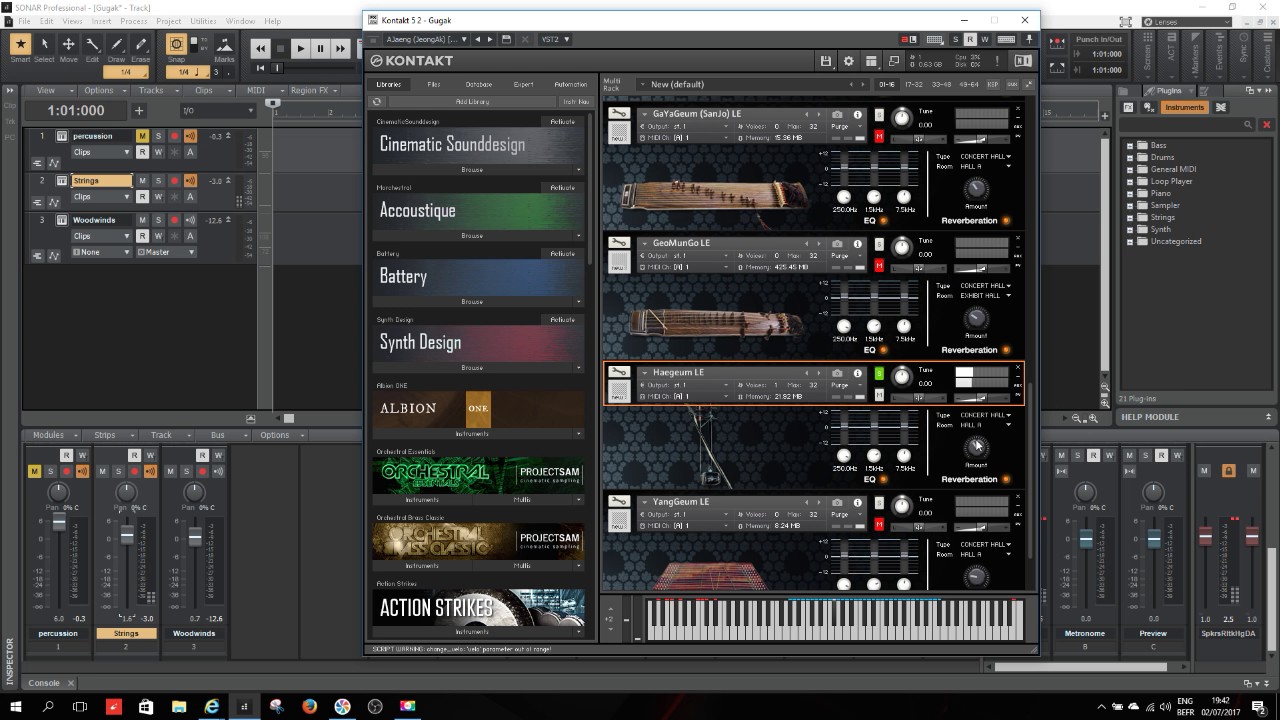Select the Erase tool in SONAR
Screen dimensions: 1280x720
pyautogui.click(x=140, y=44)
